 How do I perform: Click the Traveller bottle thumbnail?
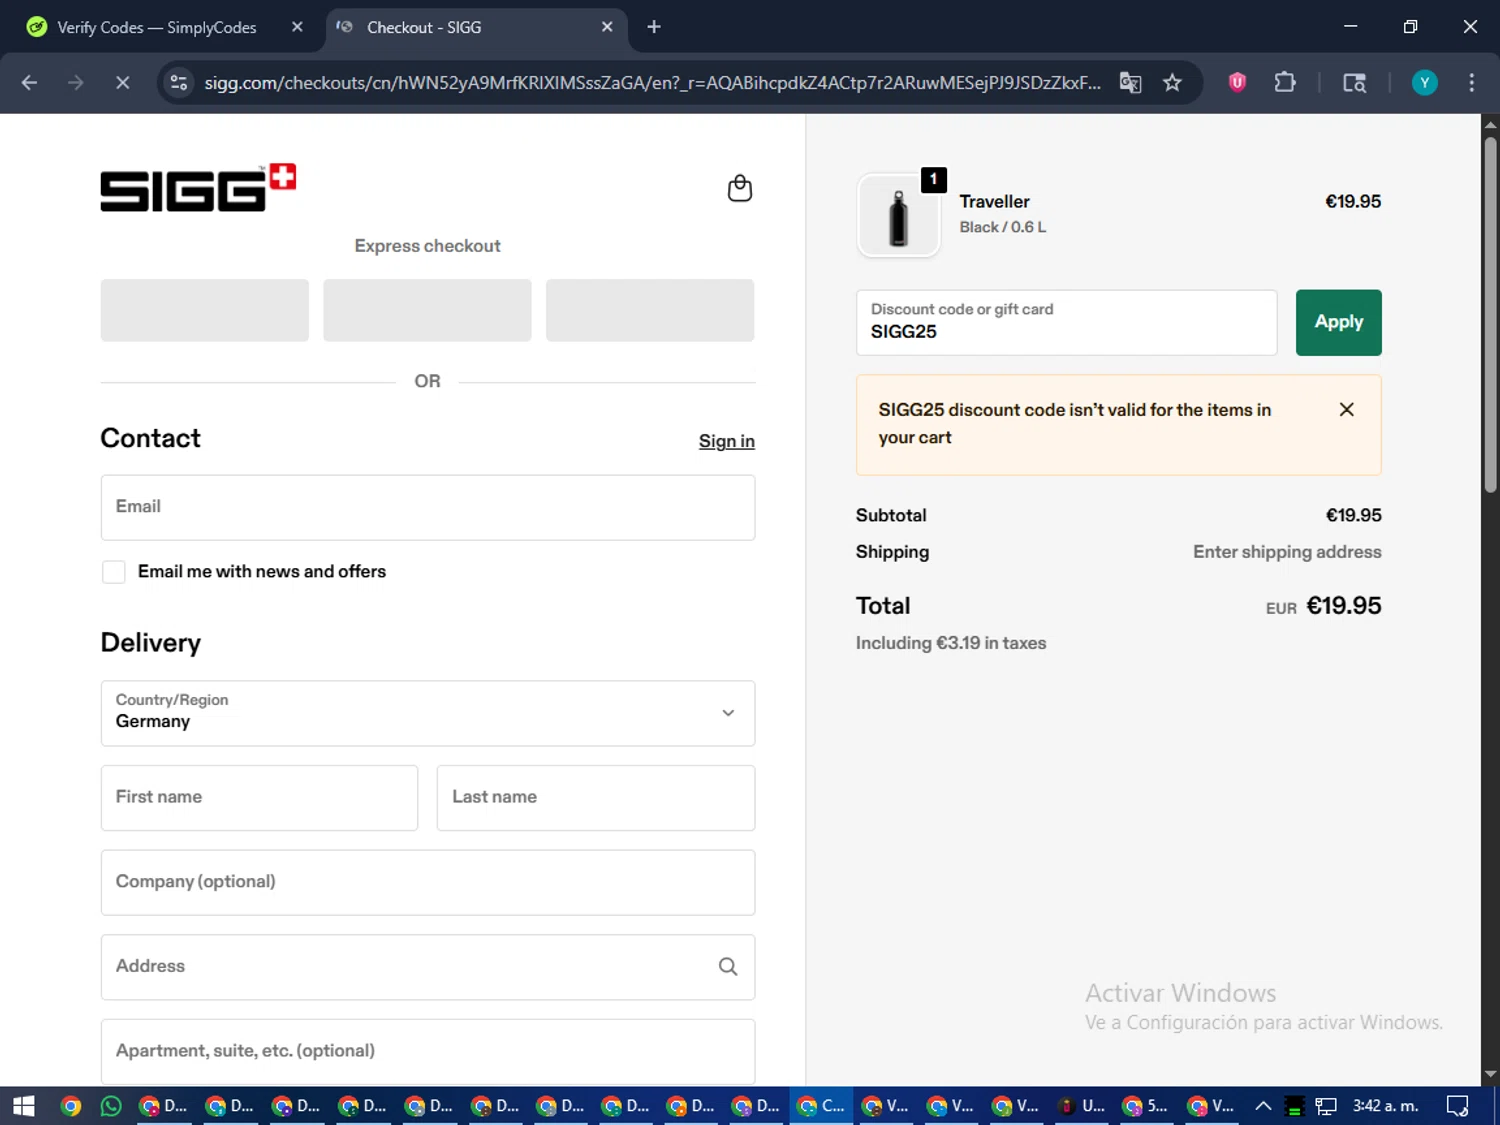click(x=898, y=215)
